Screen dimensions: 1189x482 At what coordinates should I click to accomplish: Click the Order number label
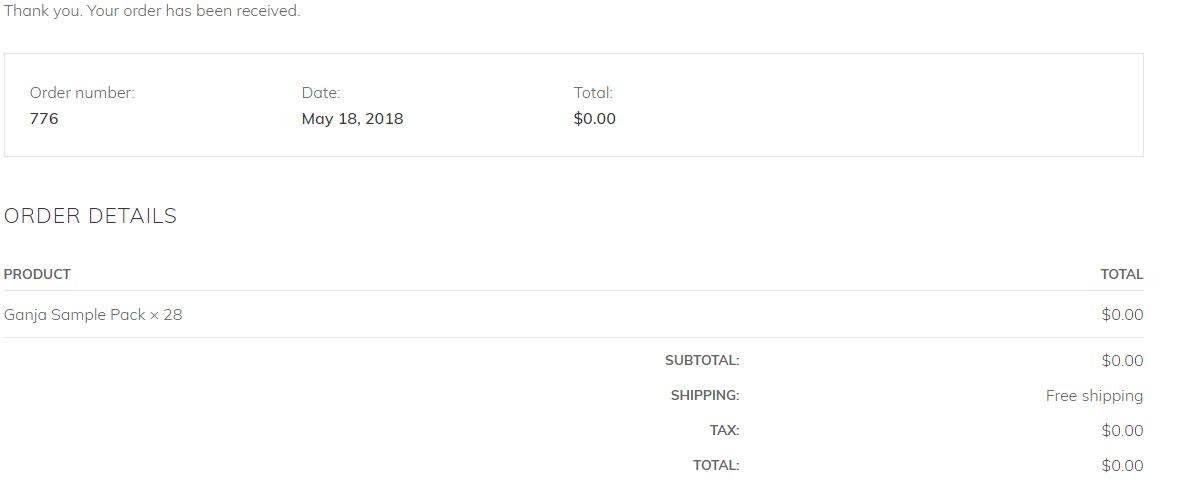coord(82,93)
